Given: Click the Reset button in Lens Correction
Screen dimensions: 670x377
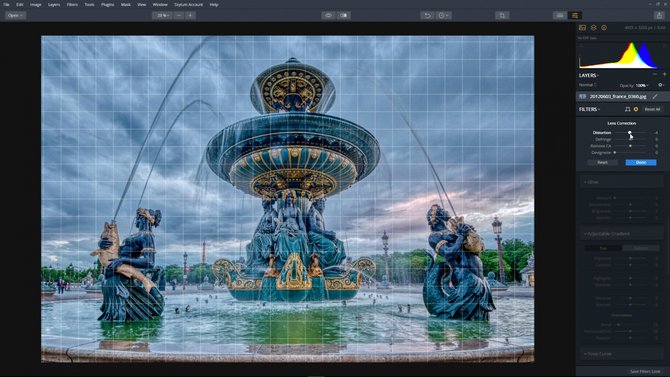Looking at the screenshot, I should coord(602,162).
